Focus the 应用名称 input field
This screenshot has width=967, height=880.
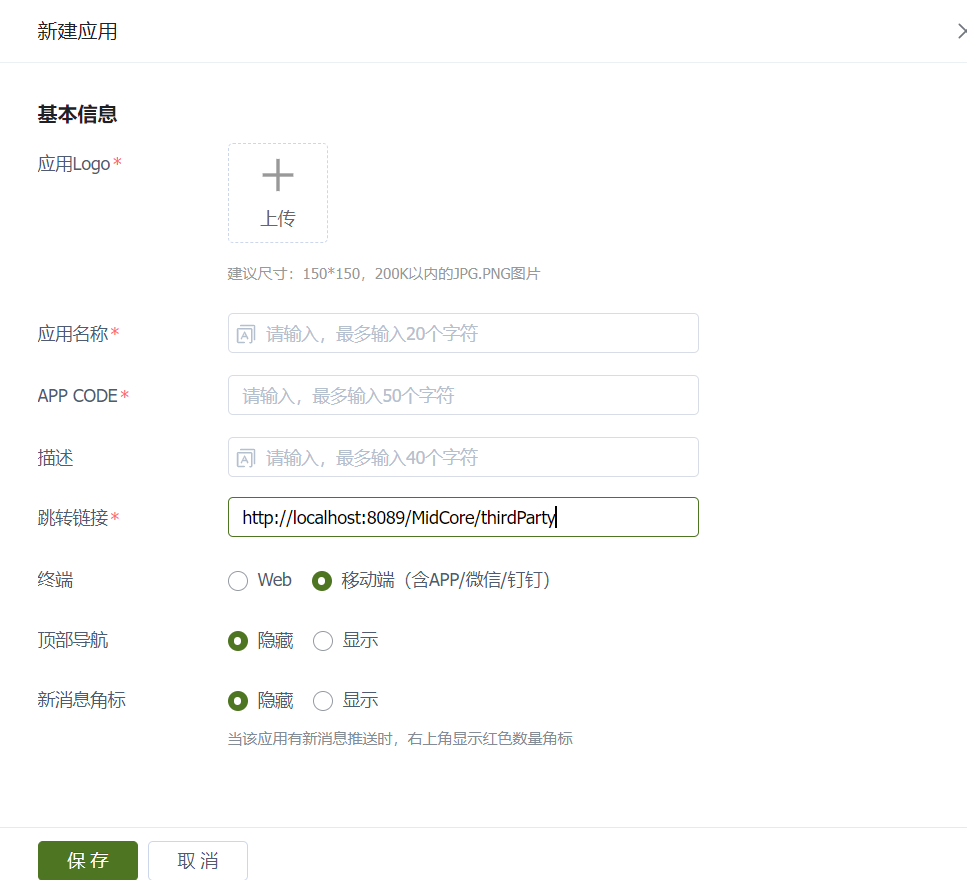point(463,333)
